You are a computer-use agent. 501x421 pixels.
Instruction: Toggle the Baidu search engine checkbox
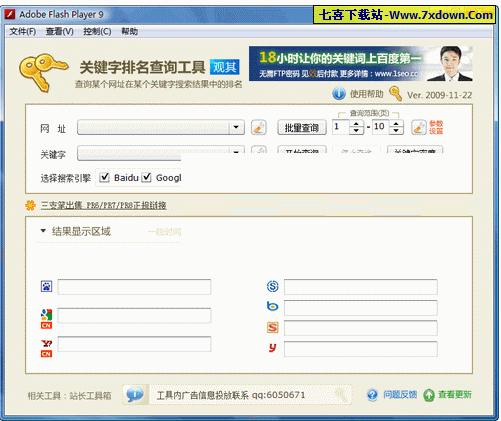[x=105, y=177]
